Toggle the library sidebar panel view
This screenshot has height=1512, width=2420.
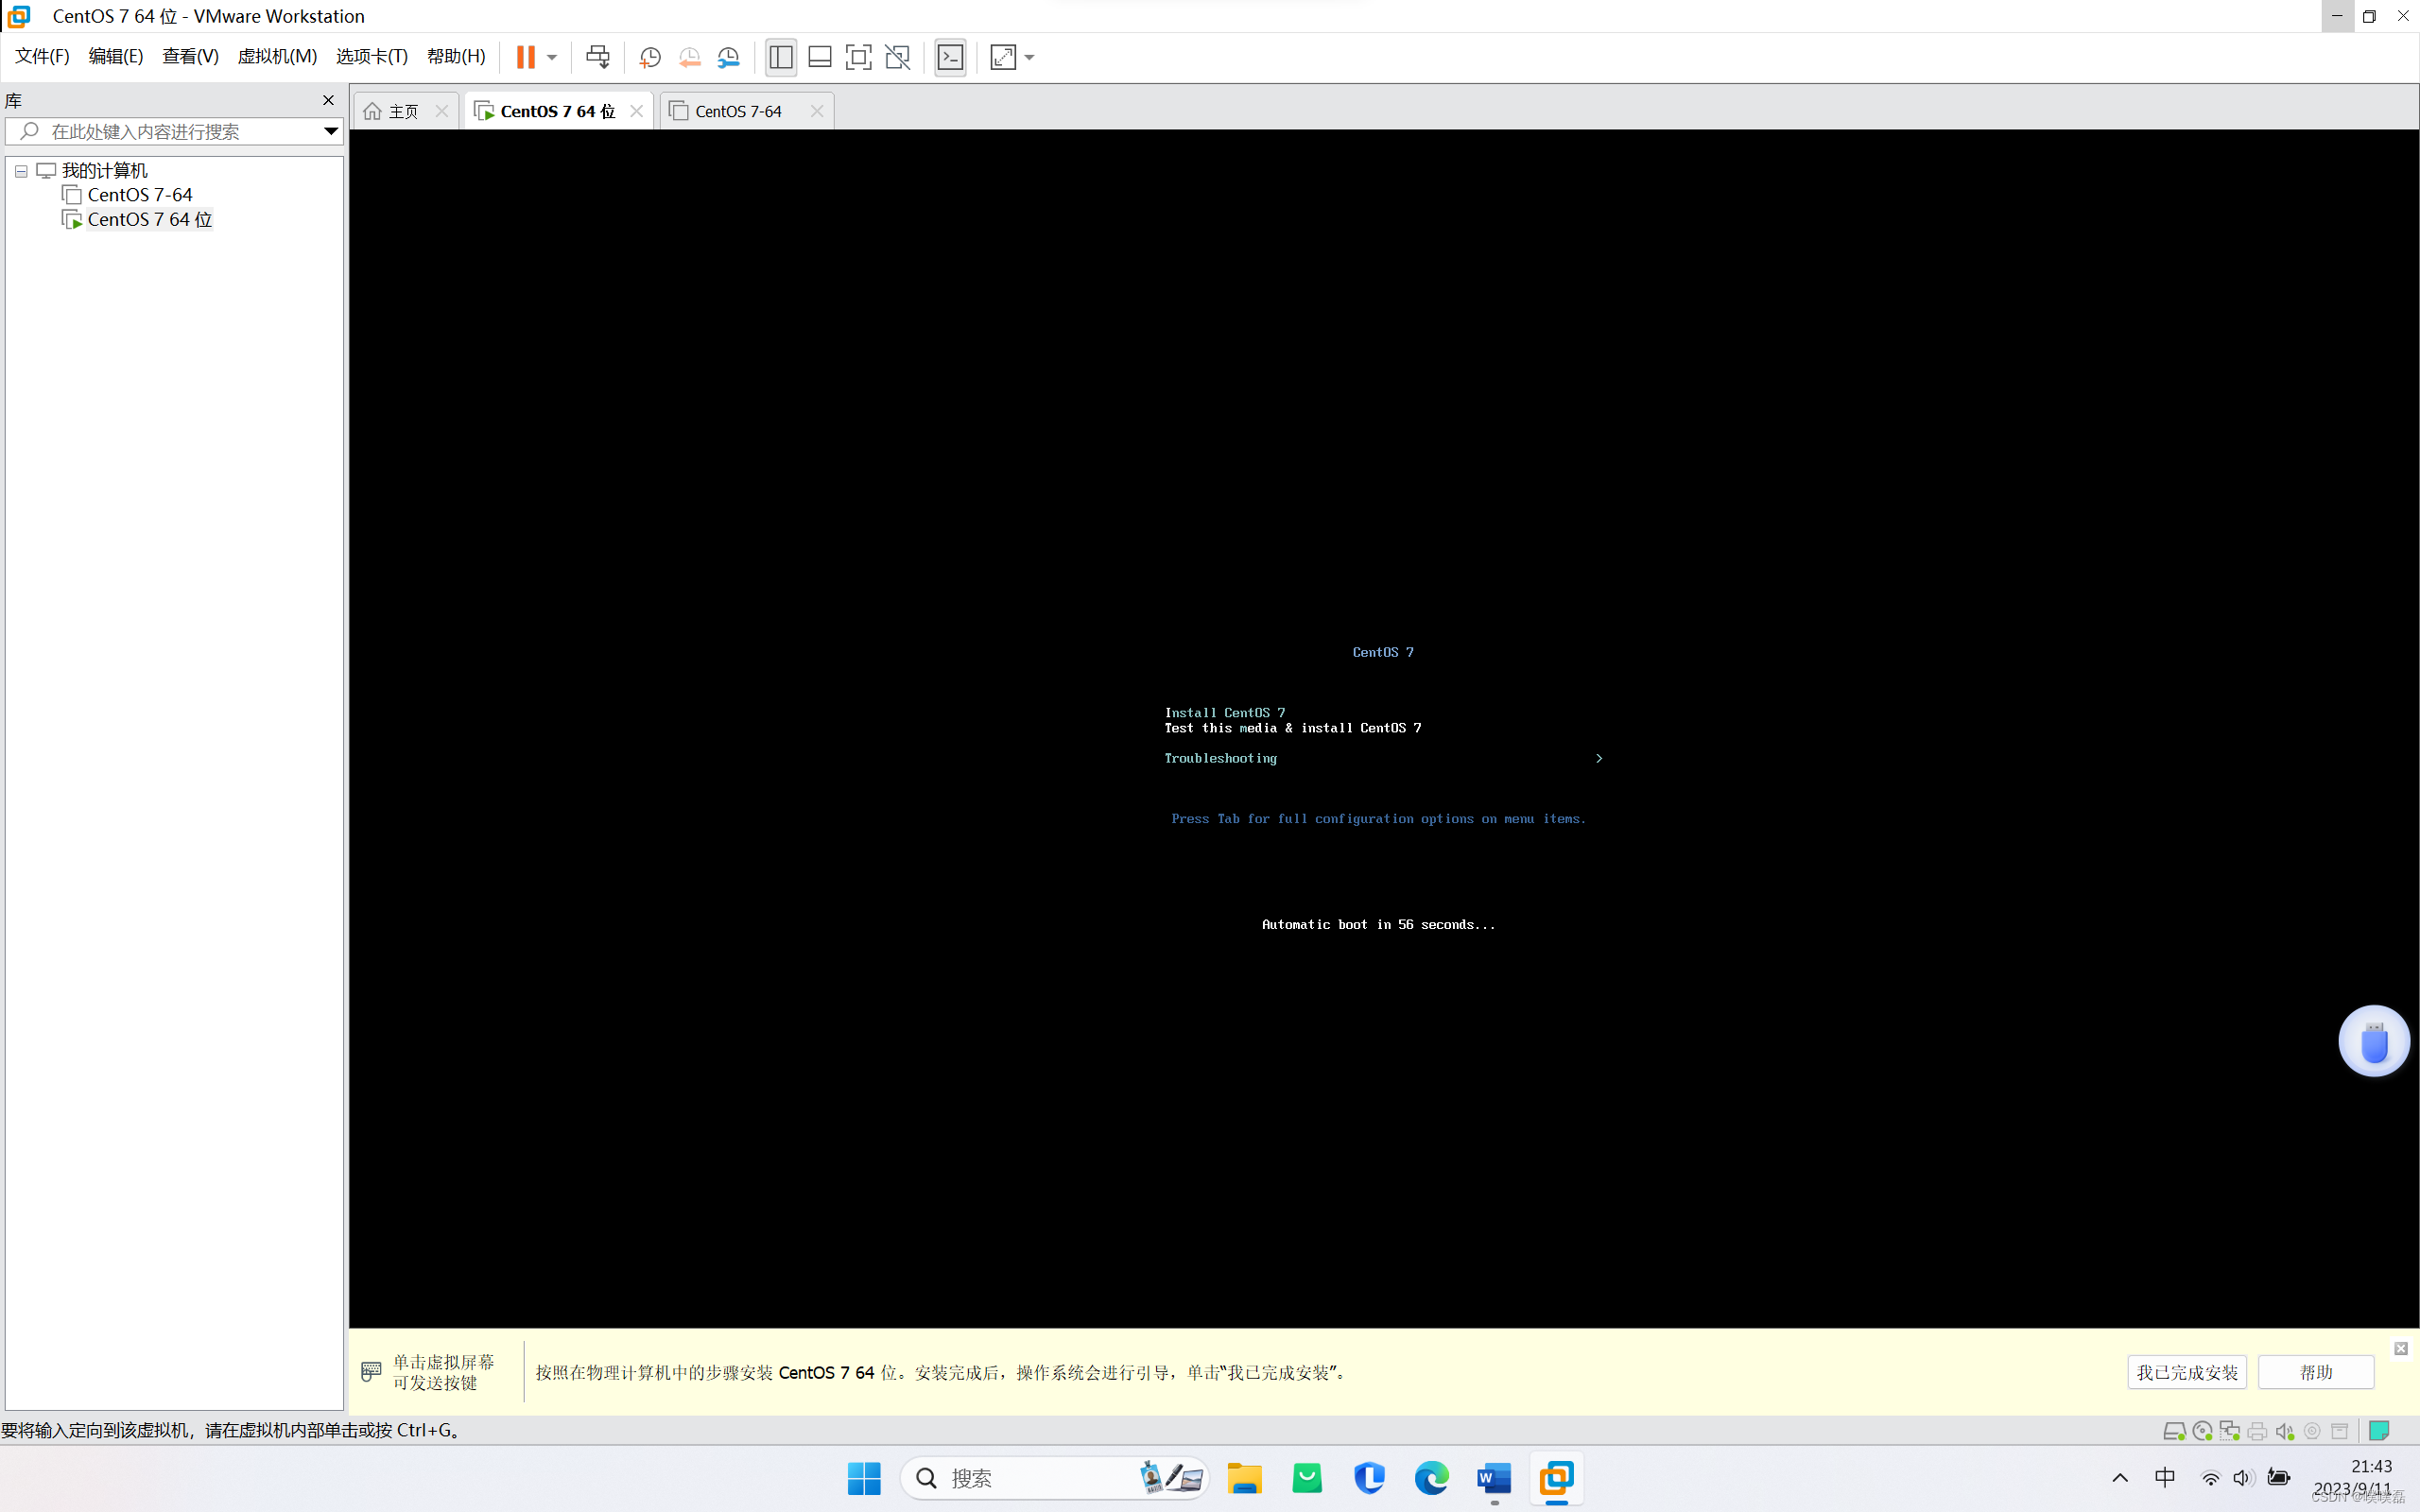(780, 57)
